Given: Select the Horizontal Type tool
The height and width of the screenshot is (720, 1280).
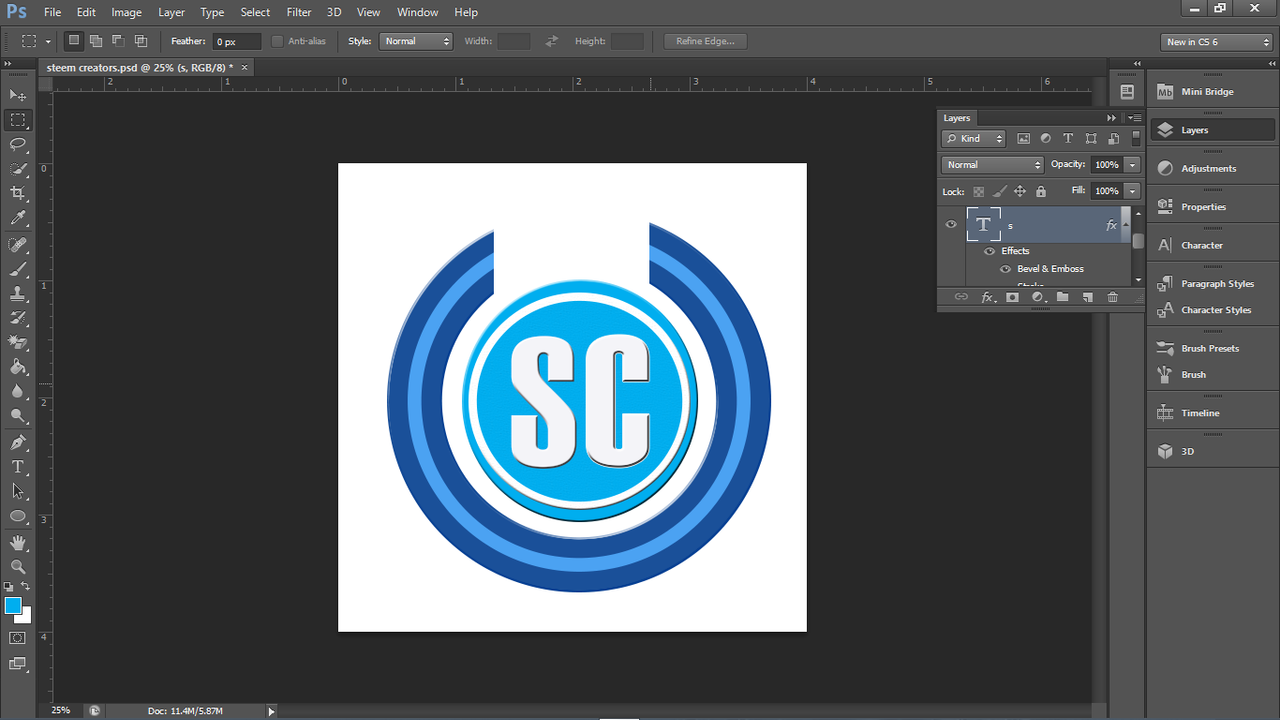Looking at the screenshot, I should (x=18, y=467).
